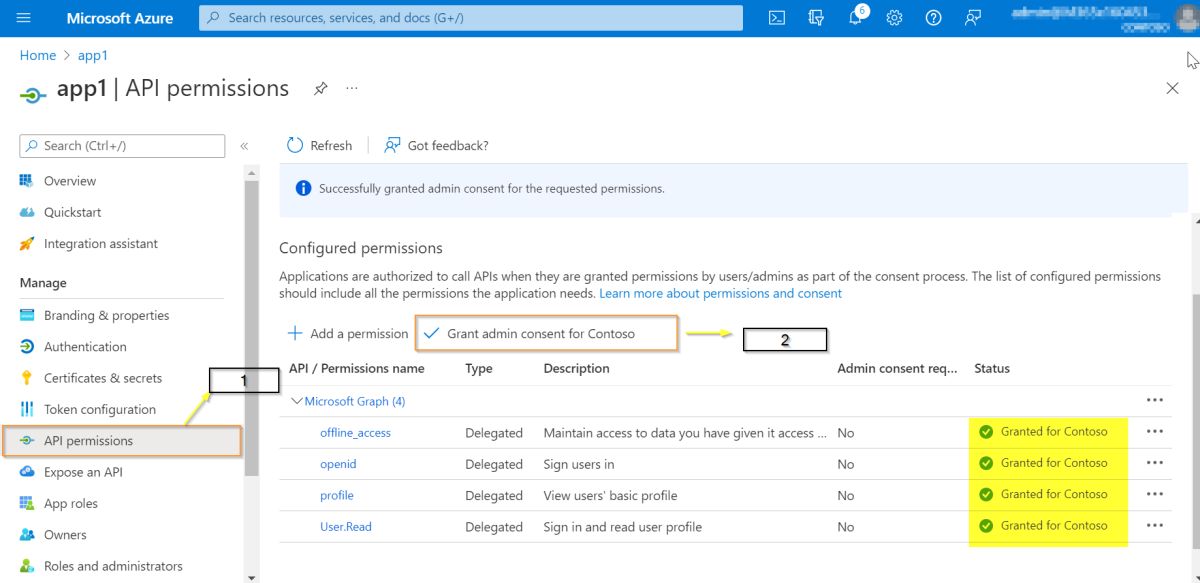The height and width of the screenshot is (583, 1200).
Task: Click the Got feedback? button
Action: (437, 145)
